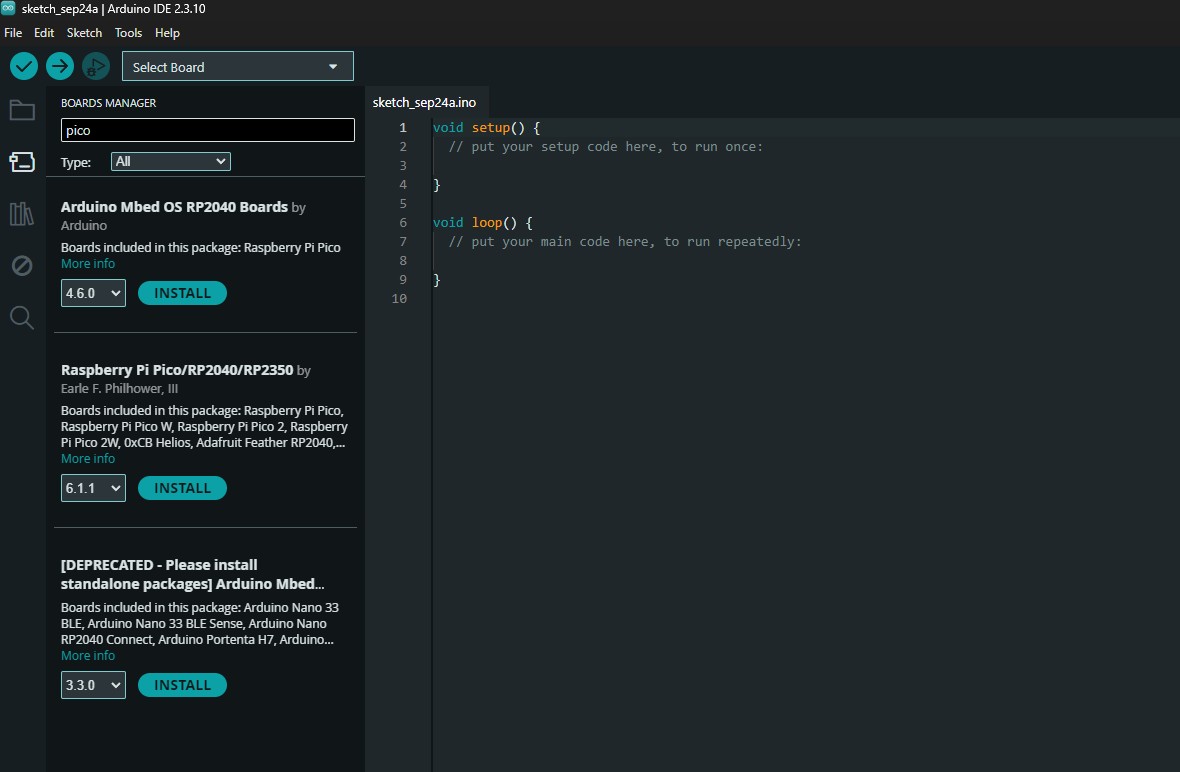Open the 4.6.0 version dropdown
Image resolution: width=1180 pixels, height=772 pixels.
[x=93, y=293]
